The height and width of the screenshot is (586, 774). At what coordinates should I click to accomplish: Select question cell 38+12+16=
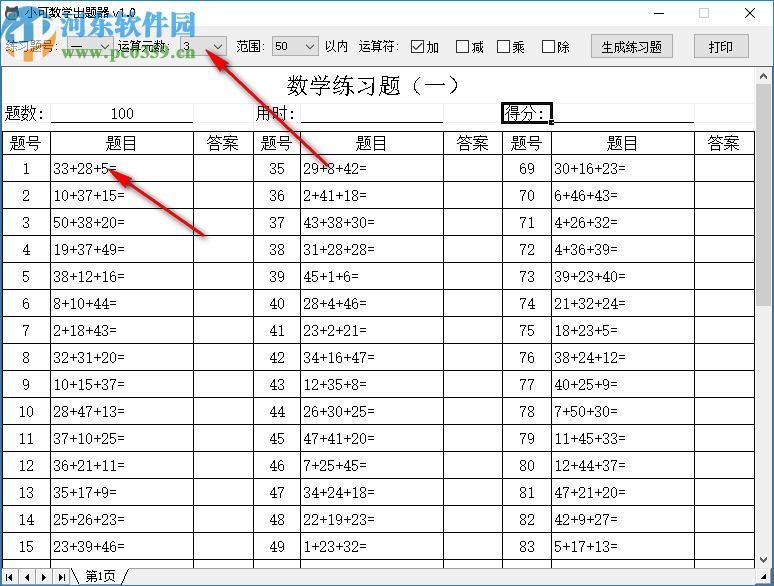122,276
